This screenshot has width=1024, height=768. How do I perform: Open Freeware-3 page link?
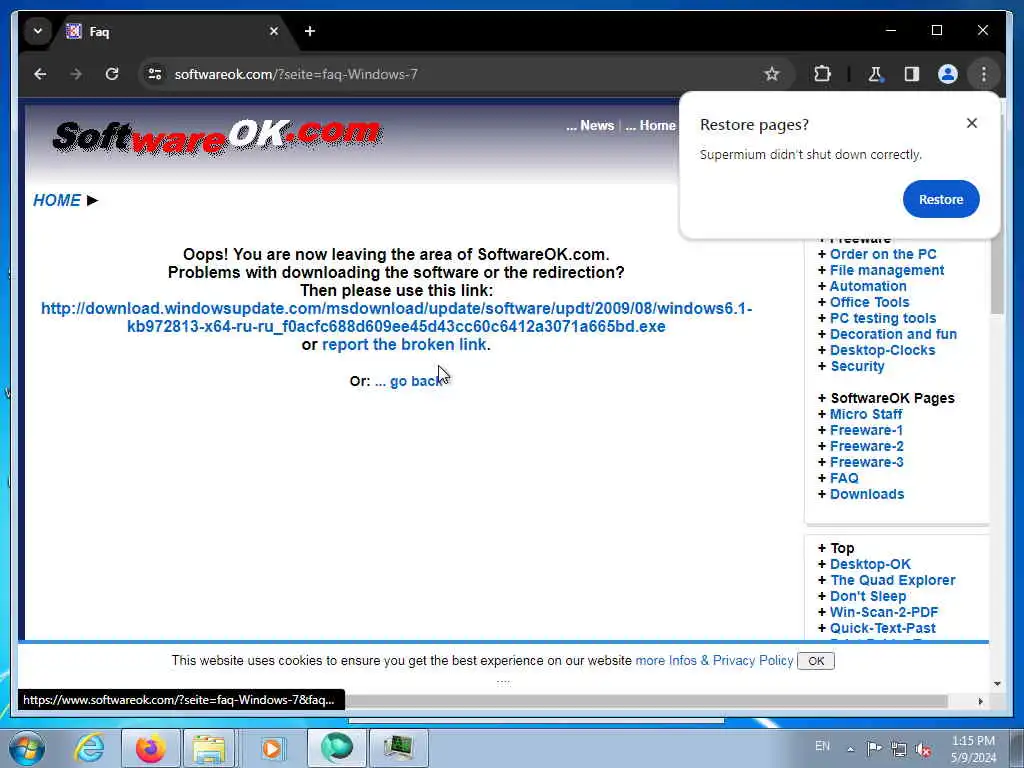[x=867, y=462]
